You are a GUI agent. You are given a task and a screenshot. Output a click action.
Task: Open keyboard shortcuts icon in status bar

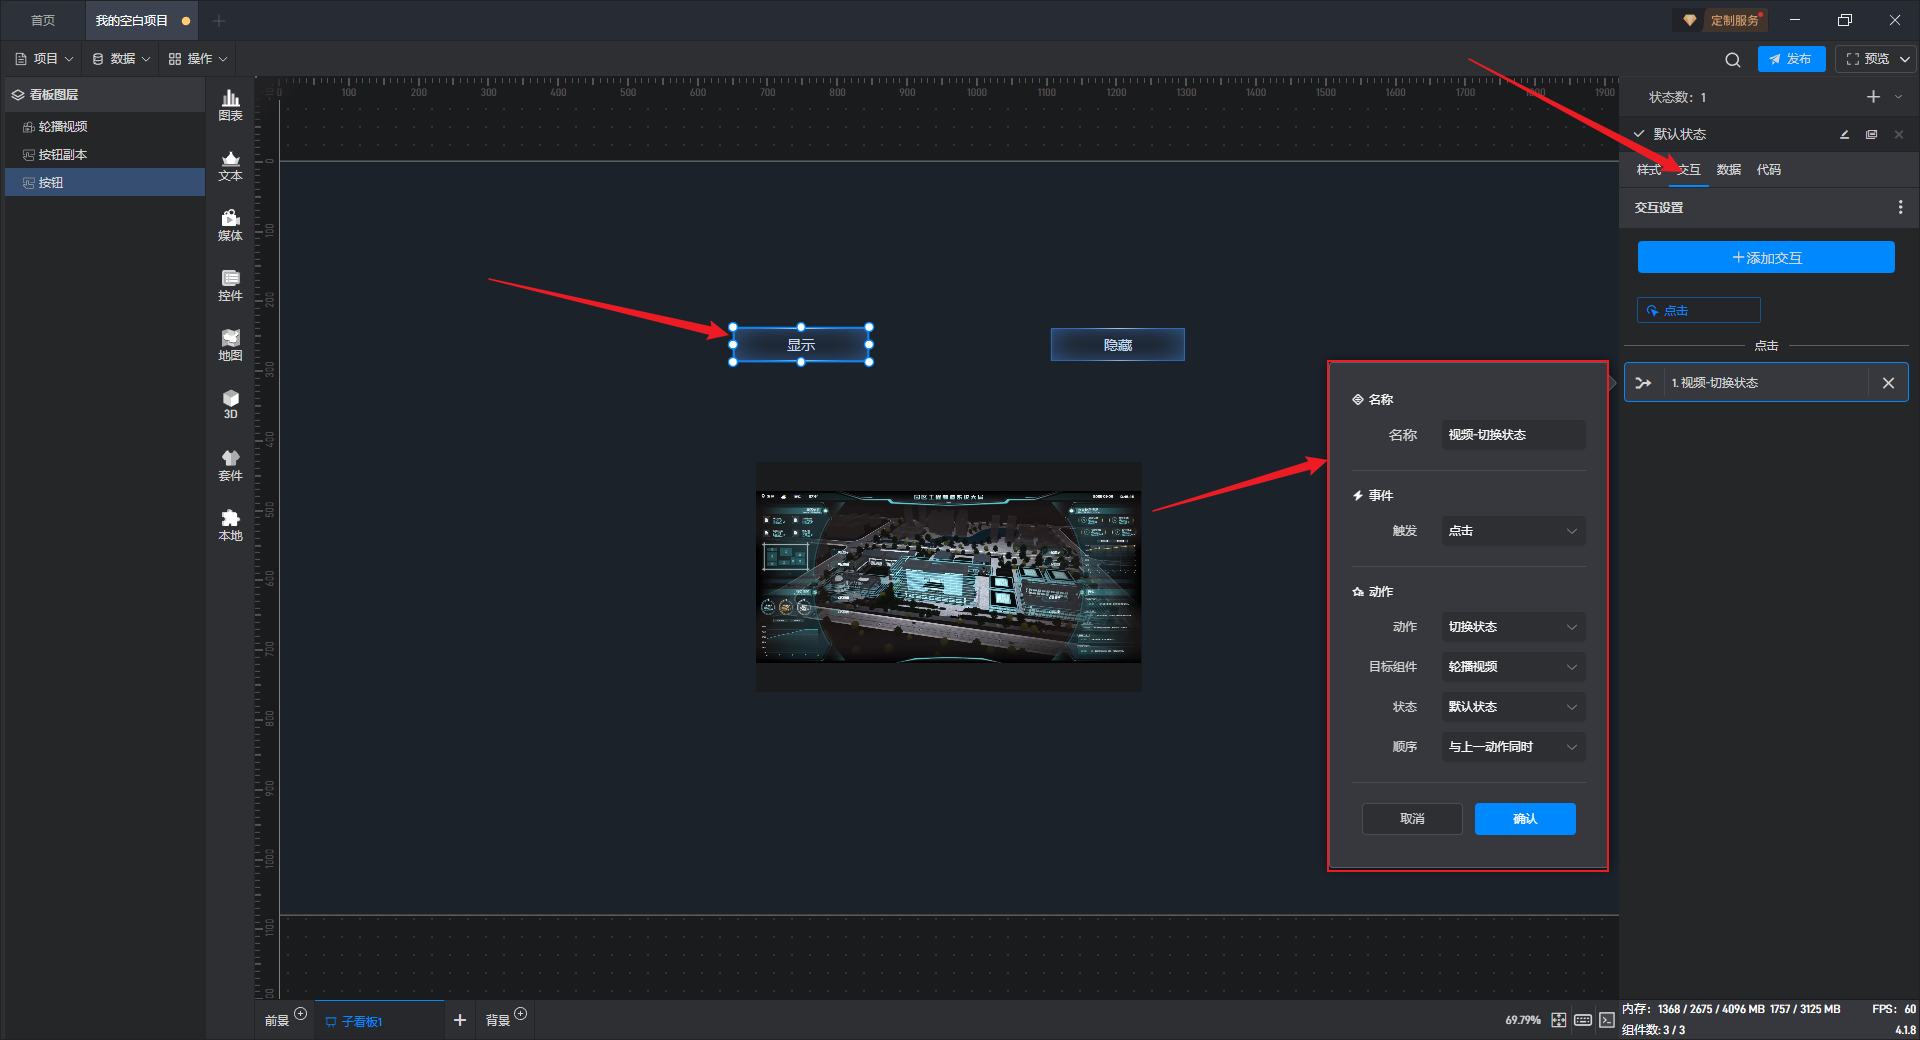click(x=1582, y=1020)
